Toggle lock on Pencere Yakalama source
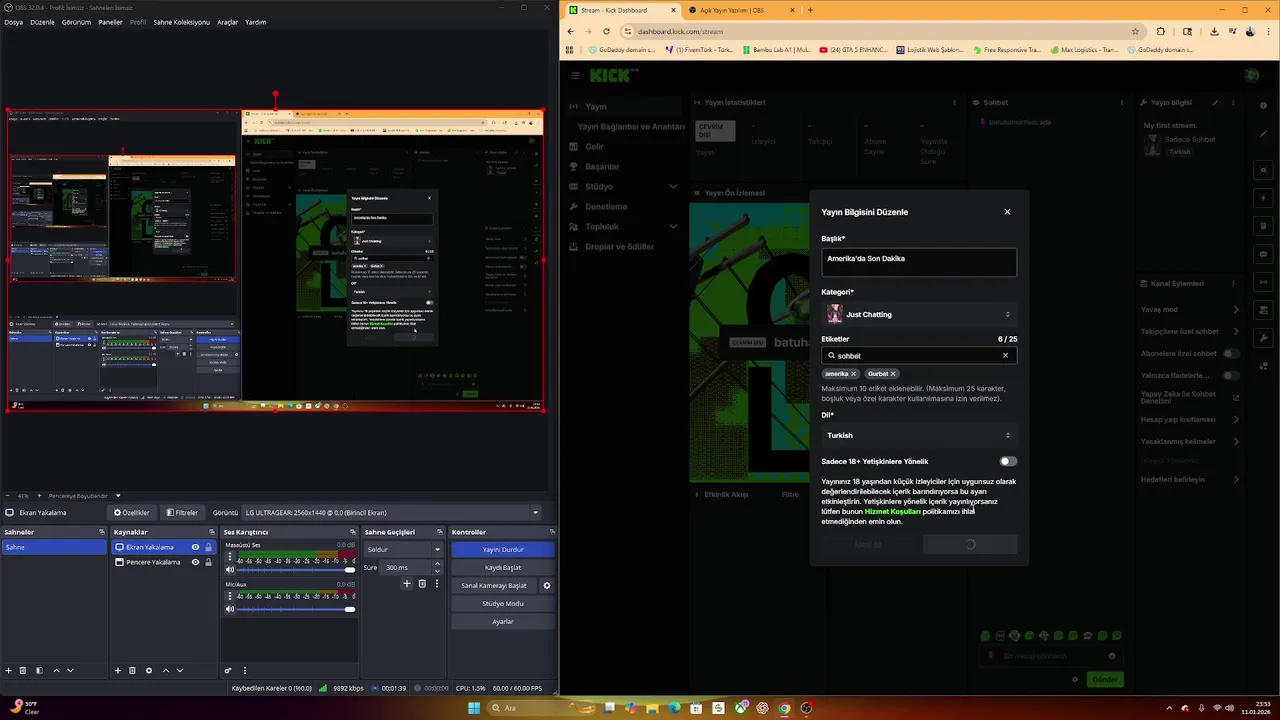Screen dimensions: 1280x720 coord(208,562)
